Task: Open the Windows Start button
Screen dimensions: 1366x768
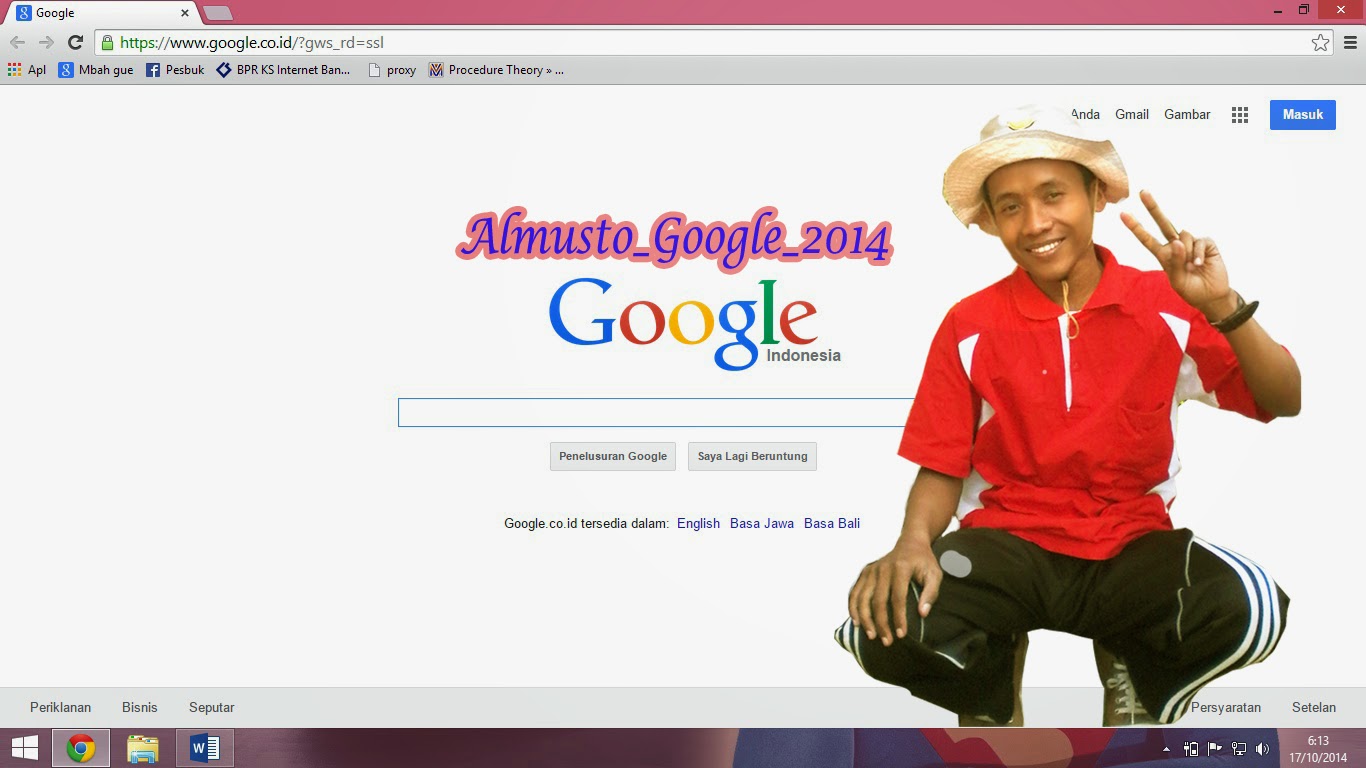Action: (x=24, y=748)
